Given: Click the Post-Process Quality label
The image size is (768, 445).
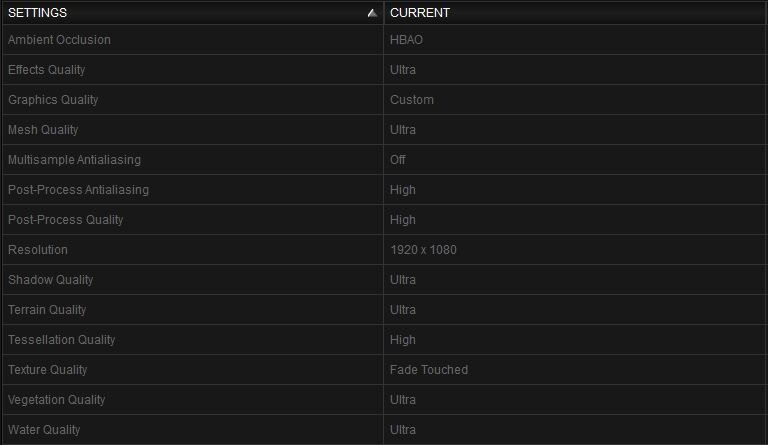Looking at the screenshot, I should click(66, 220).
